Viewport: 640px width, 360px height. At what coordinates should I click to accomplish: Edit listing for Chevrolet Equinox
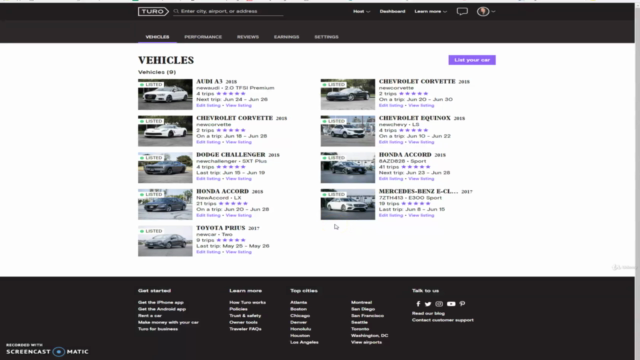click(x=391, y=142)
